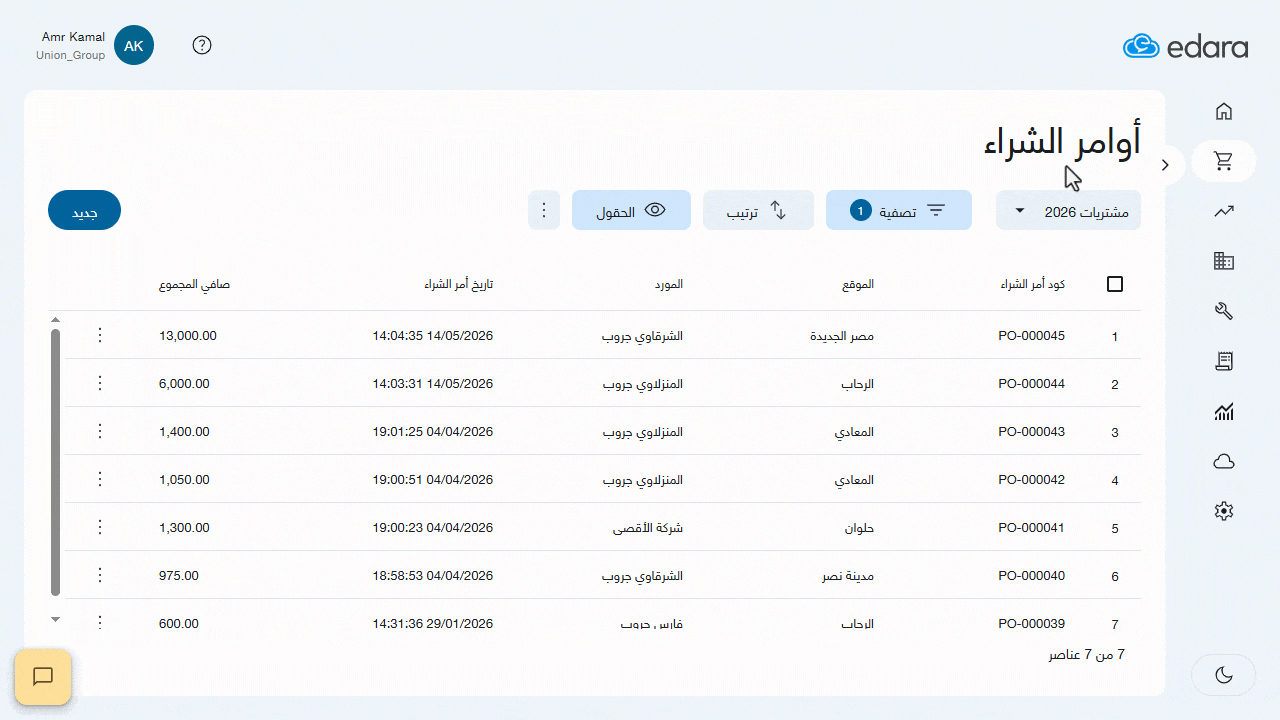Viewport: 1280px width, 720px height.
Task: Toggle dark mode moon button
Action: point(1224,675)
